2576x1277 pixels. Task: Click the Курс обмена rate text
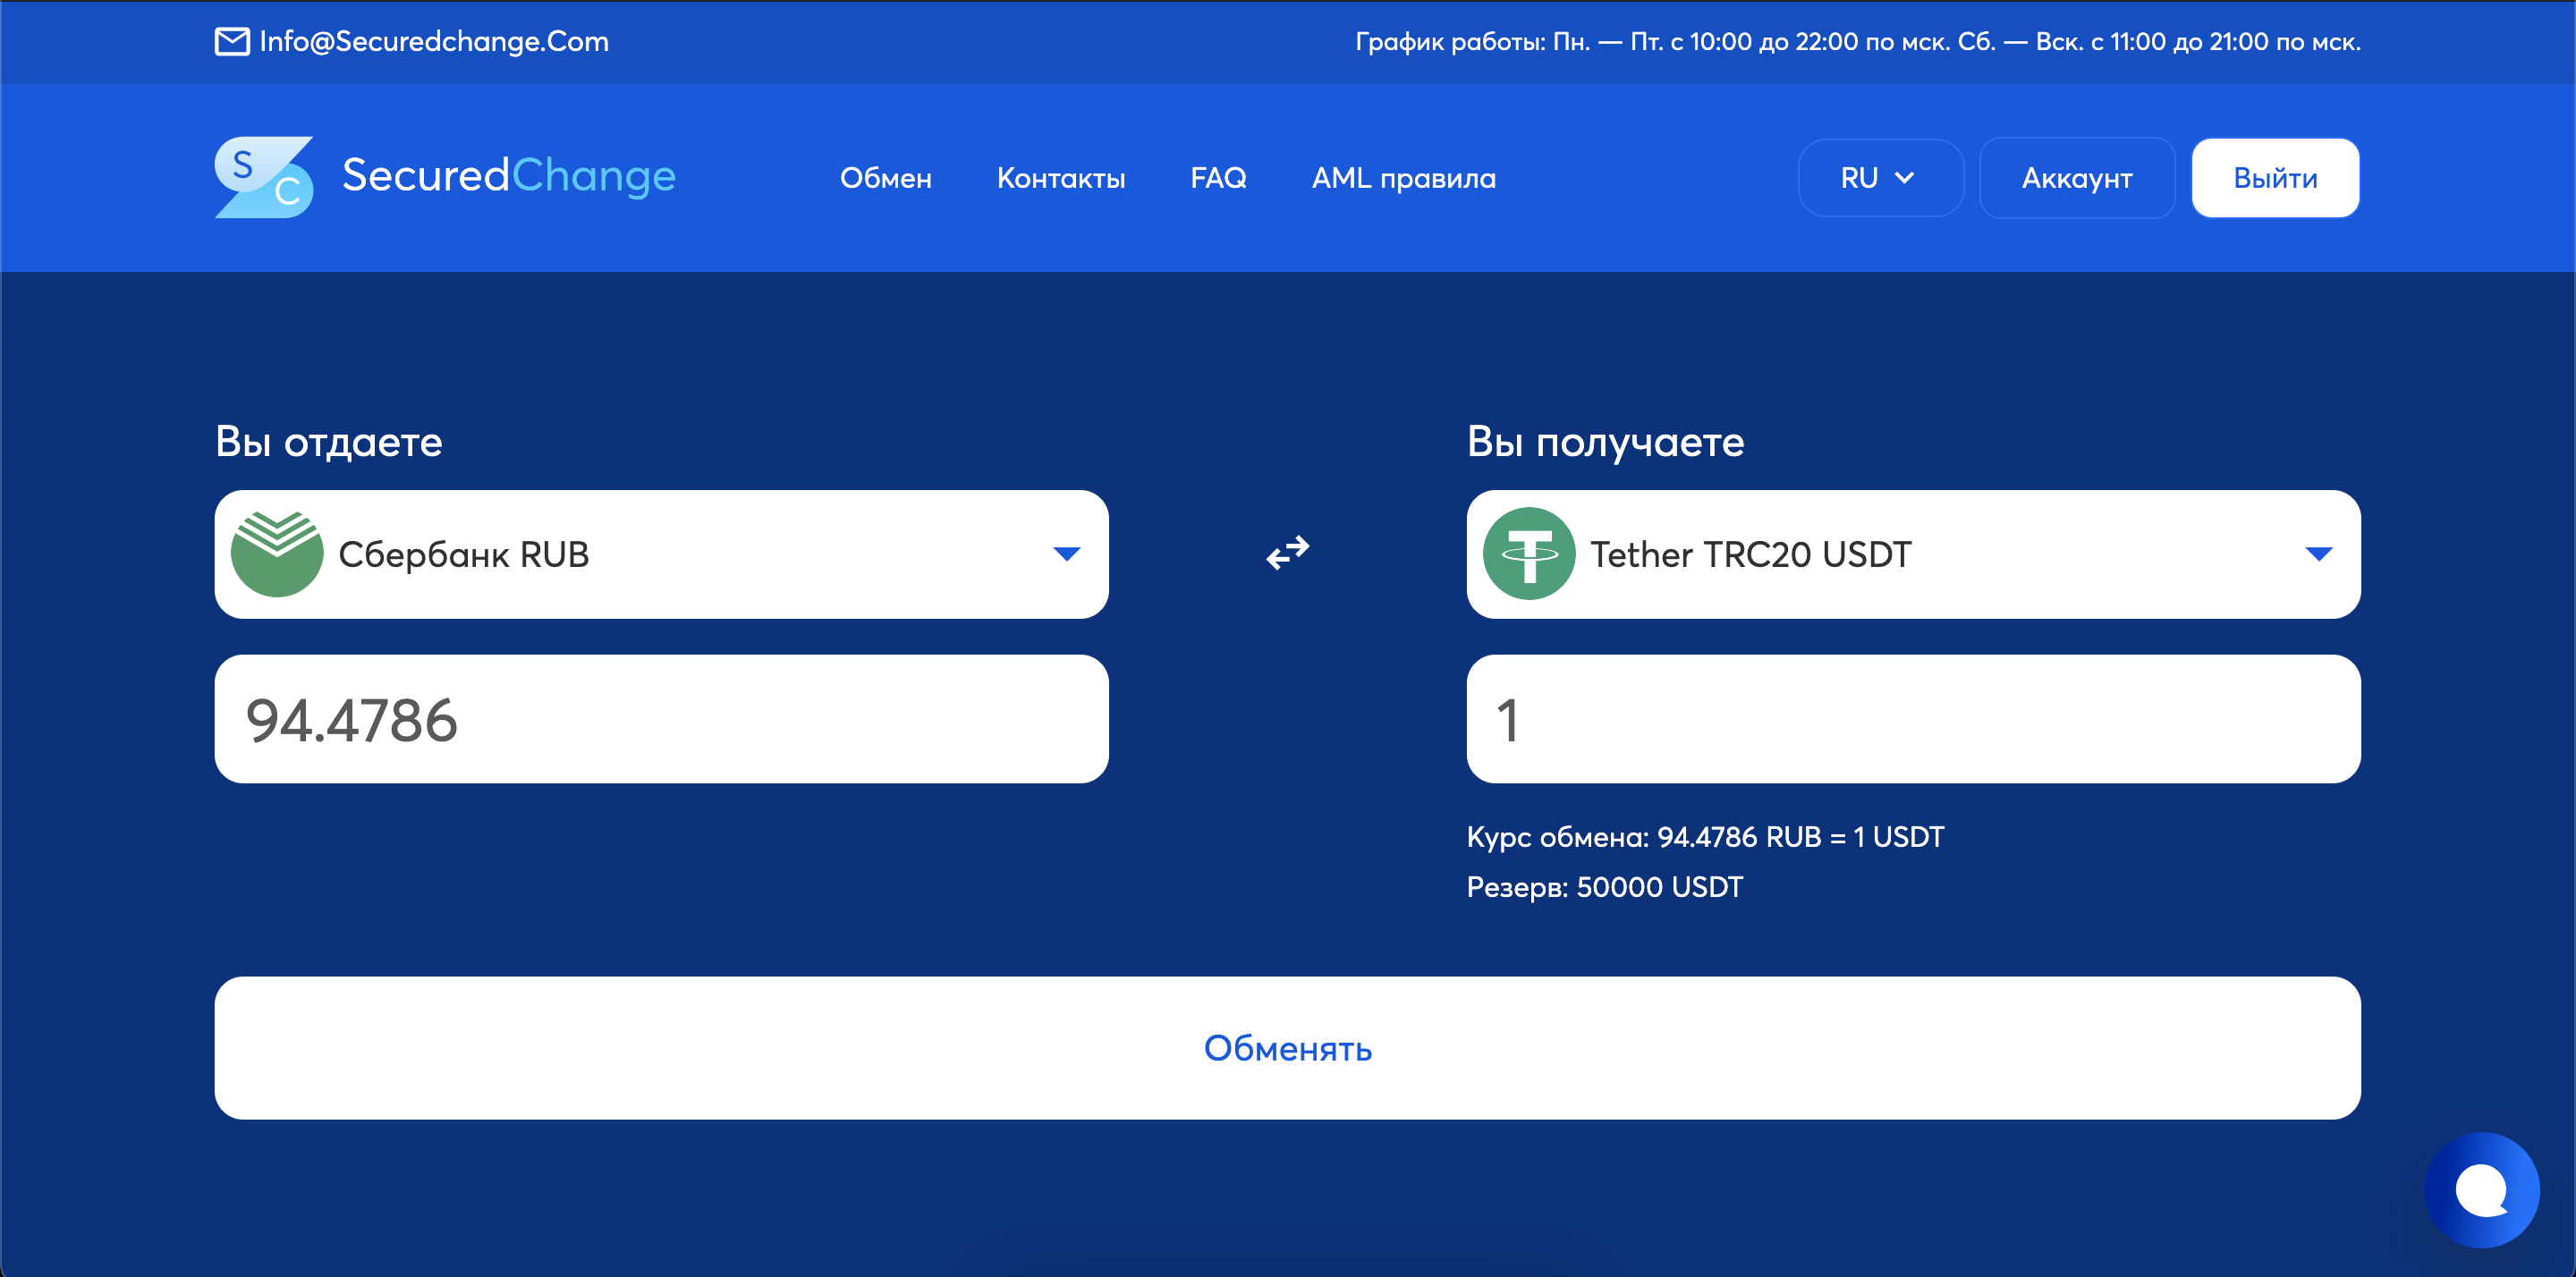click(1705, 836)
